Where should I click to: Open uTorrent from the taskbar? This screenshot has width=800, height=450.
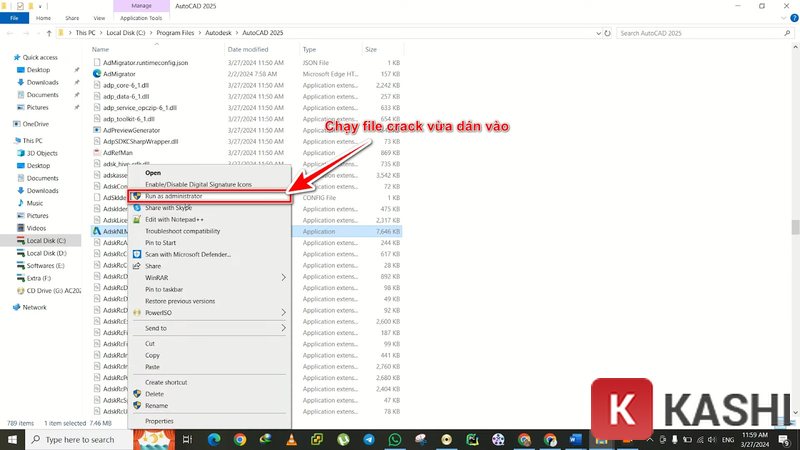click(343, 439)
